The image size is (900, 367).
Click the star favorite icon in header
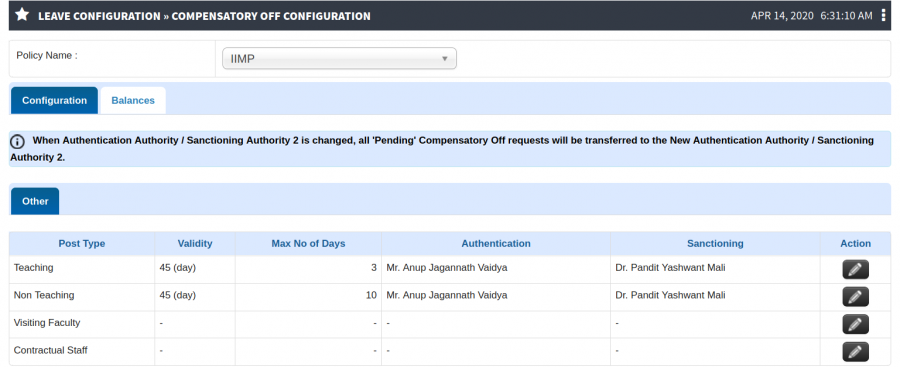[22, 15]
